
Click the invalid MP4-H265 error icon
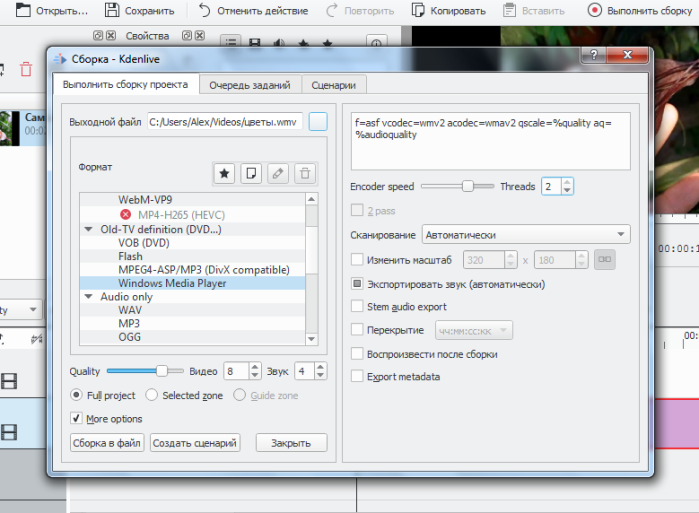tap(126, 215)
